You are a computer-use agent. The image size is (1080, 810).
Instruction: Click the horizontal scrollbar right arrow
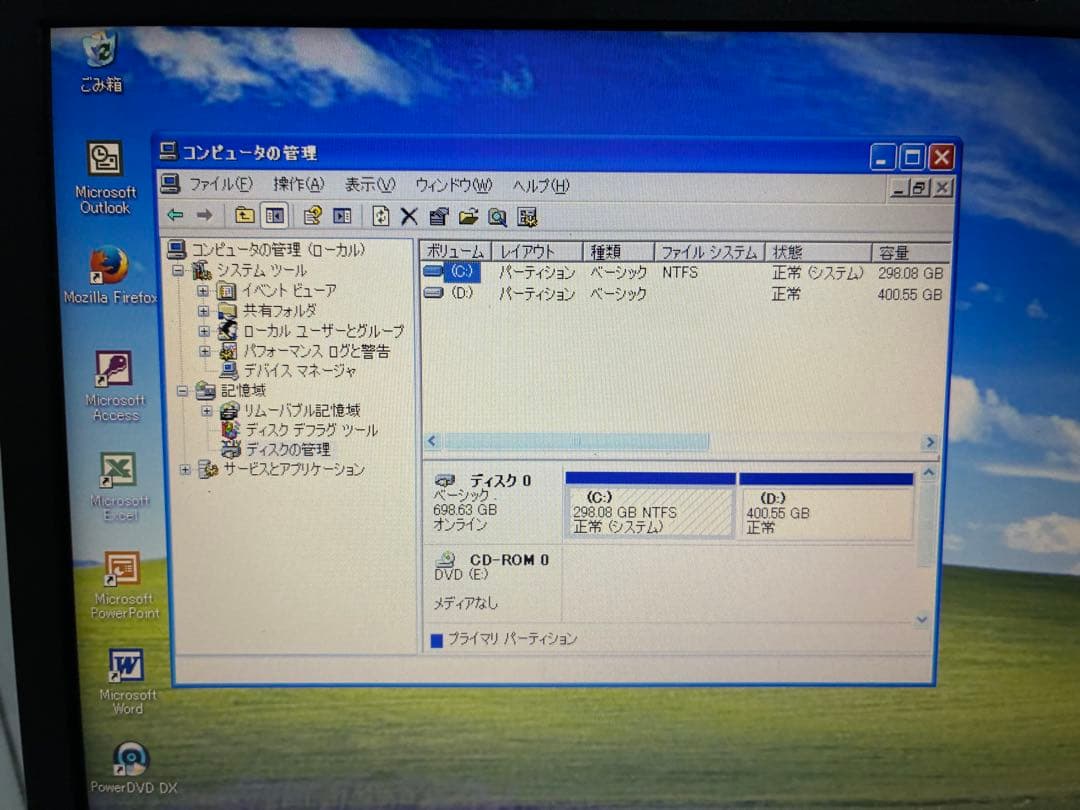tap(929, 441)
